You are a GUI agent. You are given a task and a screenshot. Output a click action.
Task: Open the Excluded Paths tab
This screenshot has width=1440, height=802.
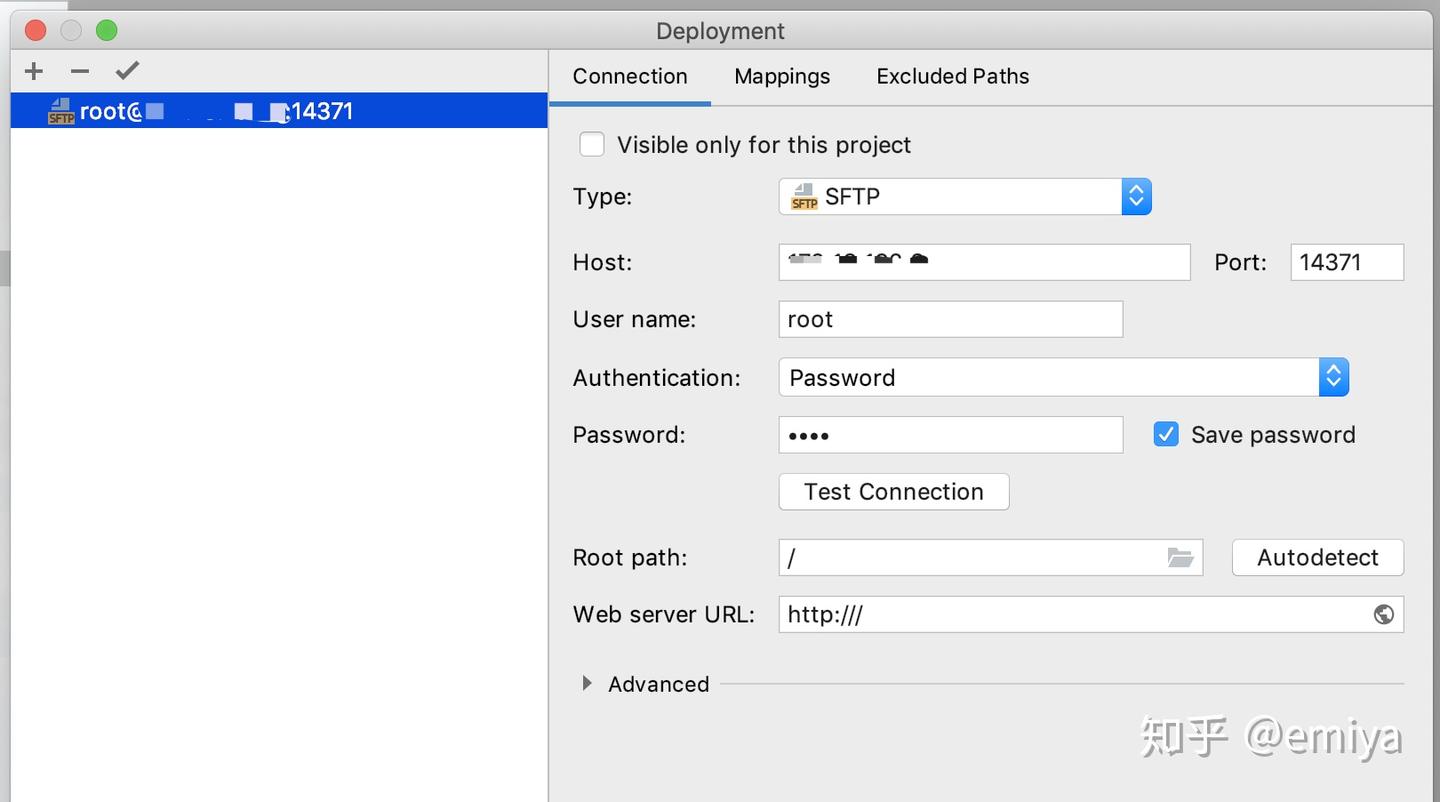tap(952, 77)
